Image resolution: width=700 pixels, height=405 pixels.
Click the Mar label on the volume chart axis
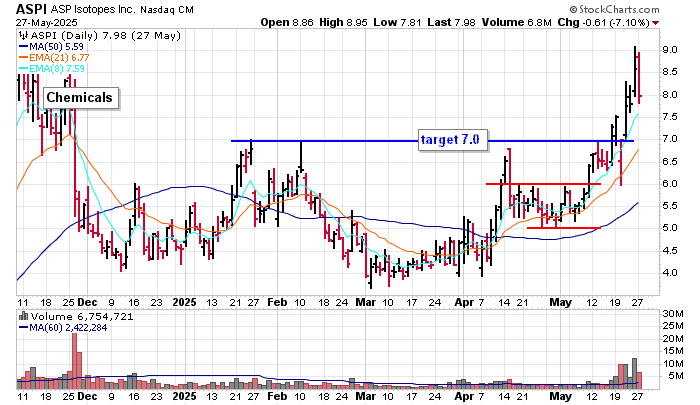point(366,396)
